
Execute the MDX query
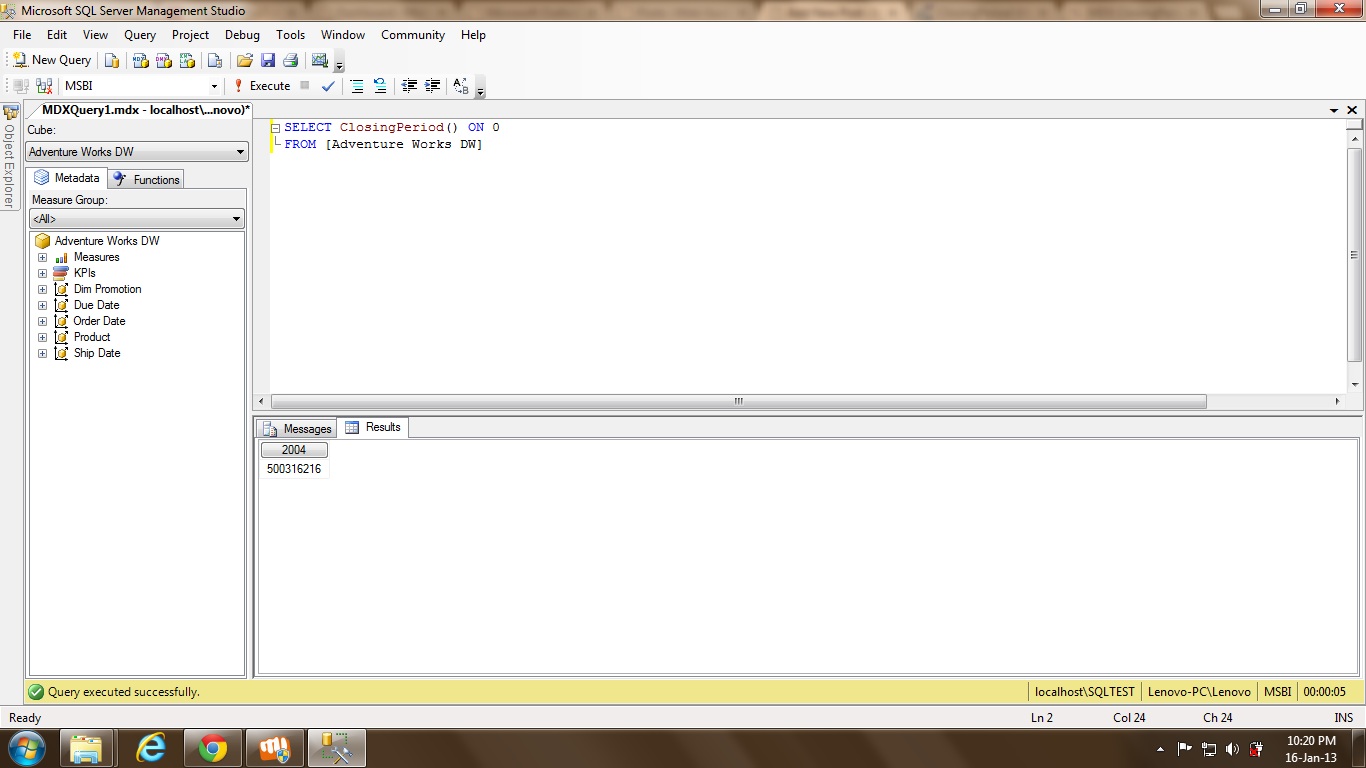pyautogui.click(x=262, y=86)
